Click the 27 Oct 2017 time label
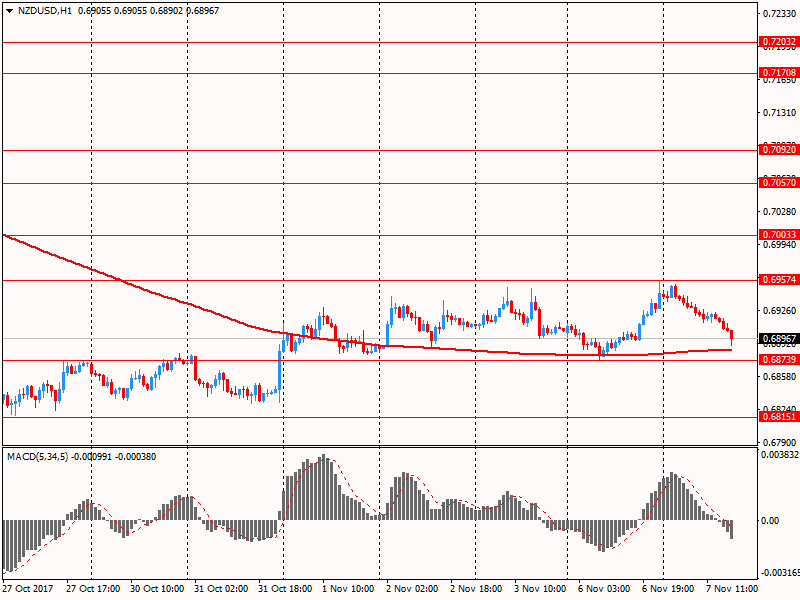This screenshot has height=600, width=800. pyautogui.click(x=28, y=588)
